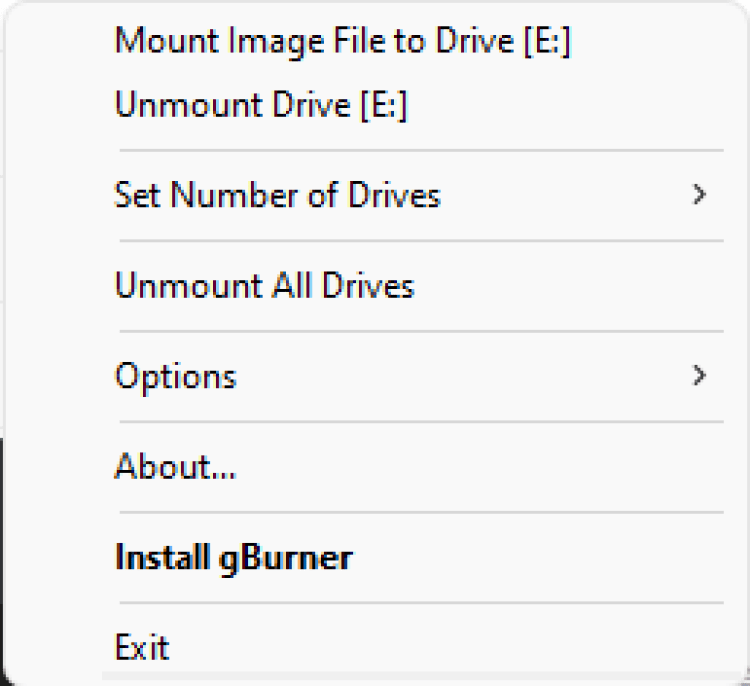
Task: Open the Options submenu
Action: point(176,377)
